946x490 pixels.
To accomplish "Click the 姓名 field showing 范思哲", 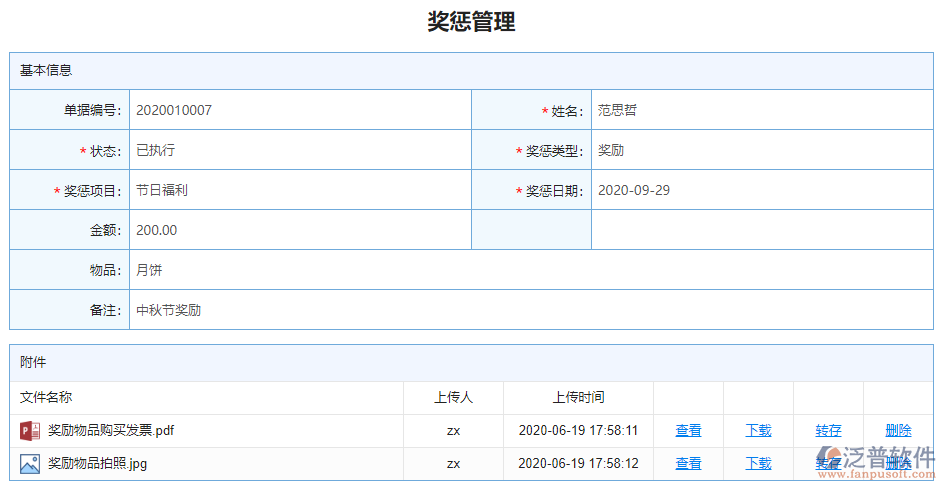I will (617, 111).
